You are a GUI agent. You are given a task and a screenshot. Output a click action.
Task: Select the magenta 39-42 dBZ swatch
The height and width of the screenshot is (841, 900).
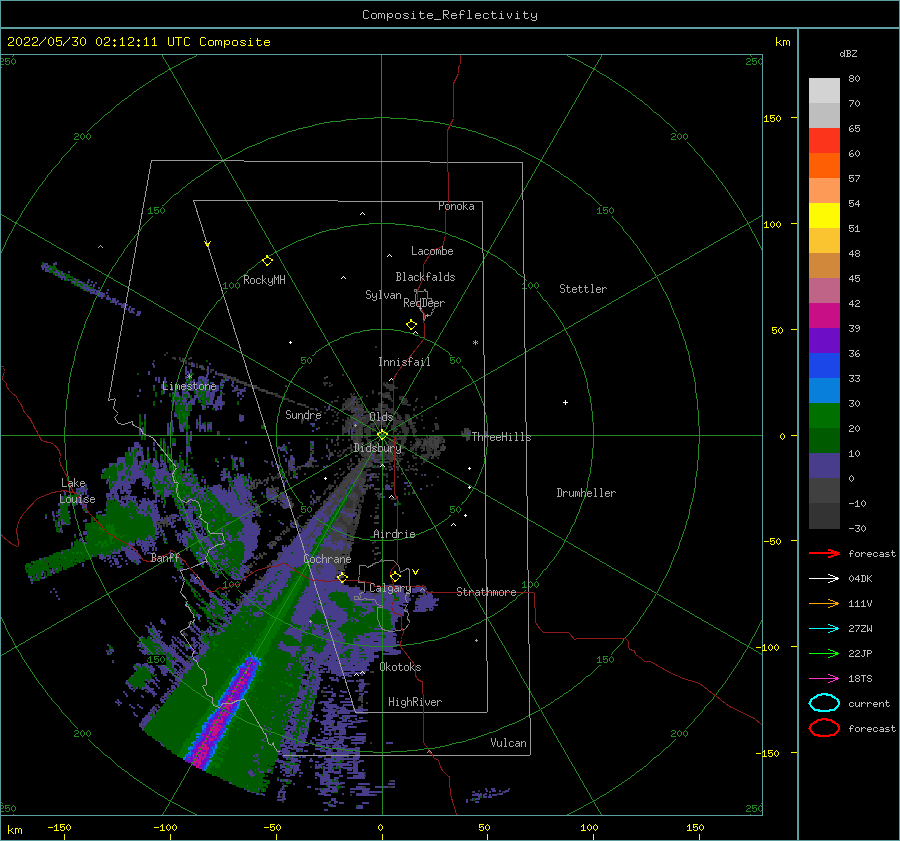point(824,316)
